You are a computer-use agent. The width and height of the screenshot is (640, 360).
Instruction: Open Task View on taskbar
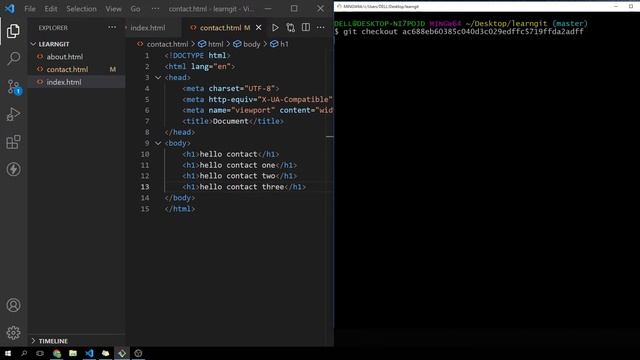tap(40, 353)
